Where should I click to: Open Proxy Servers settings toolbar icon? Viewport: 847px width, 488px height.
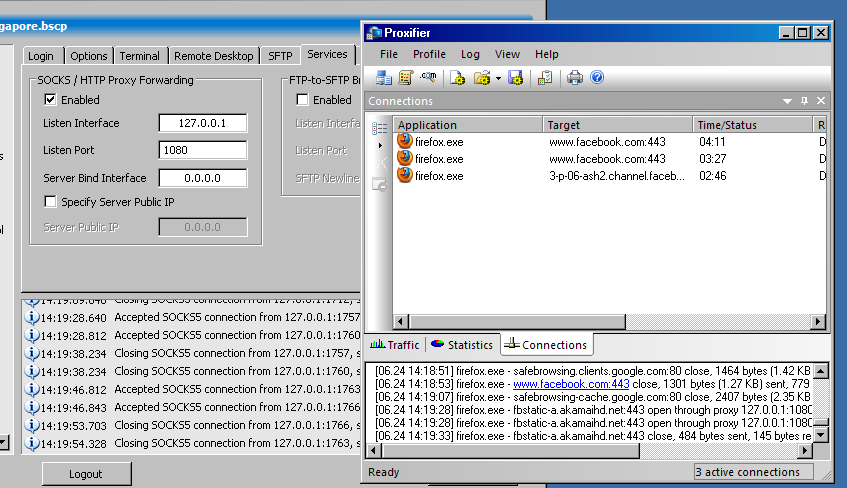384,78
